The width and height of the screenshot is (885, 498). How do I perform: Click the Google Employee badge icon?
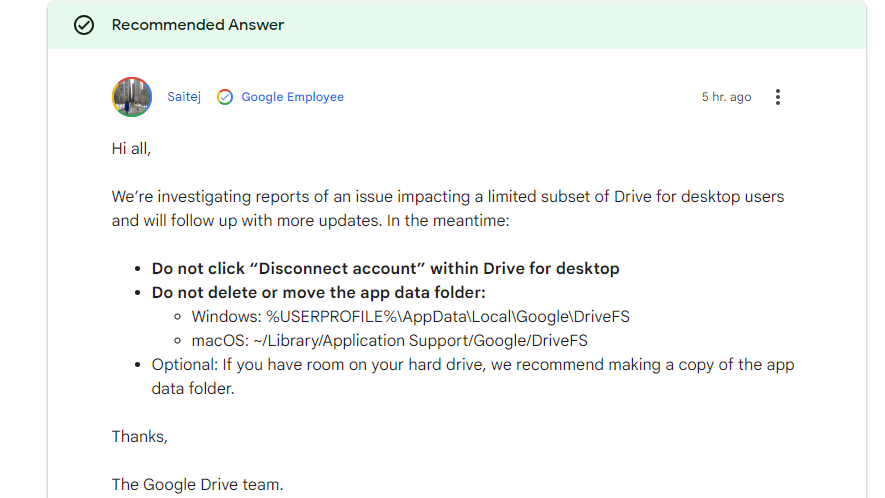225,97
